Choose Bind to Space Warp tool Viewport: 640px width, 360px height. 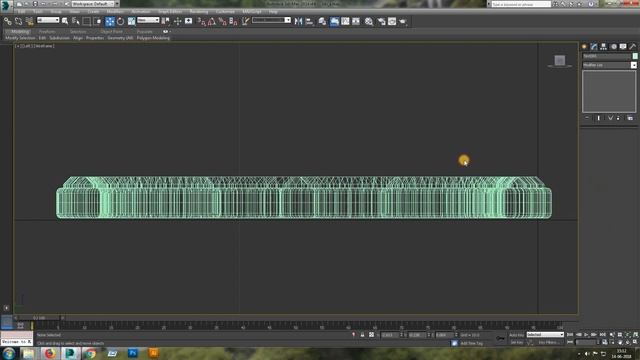point(29,21)
